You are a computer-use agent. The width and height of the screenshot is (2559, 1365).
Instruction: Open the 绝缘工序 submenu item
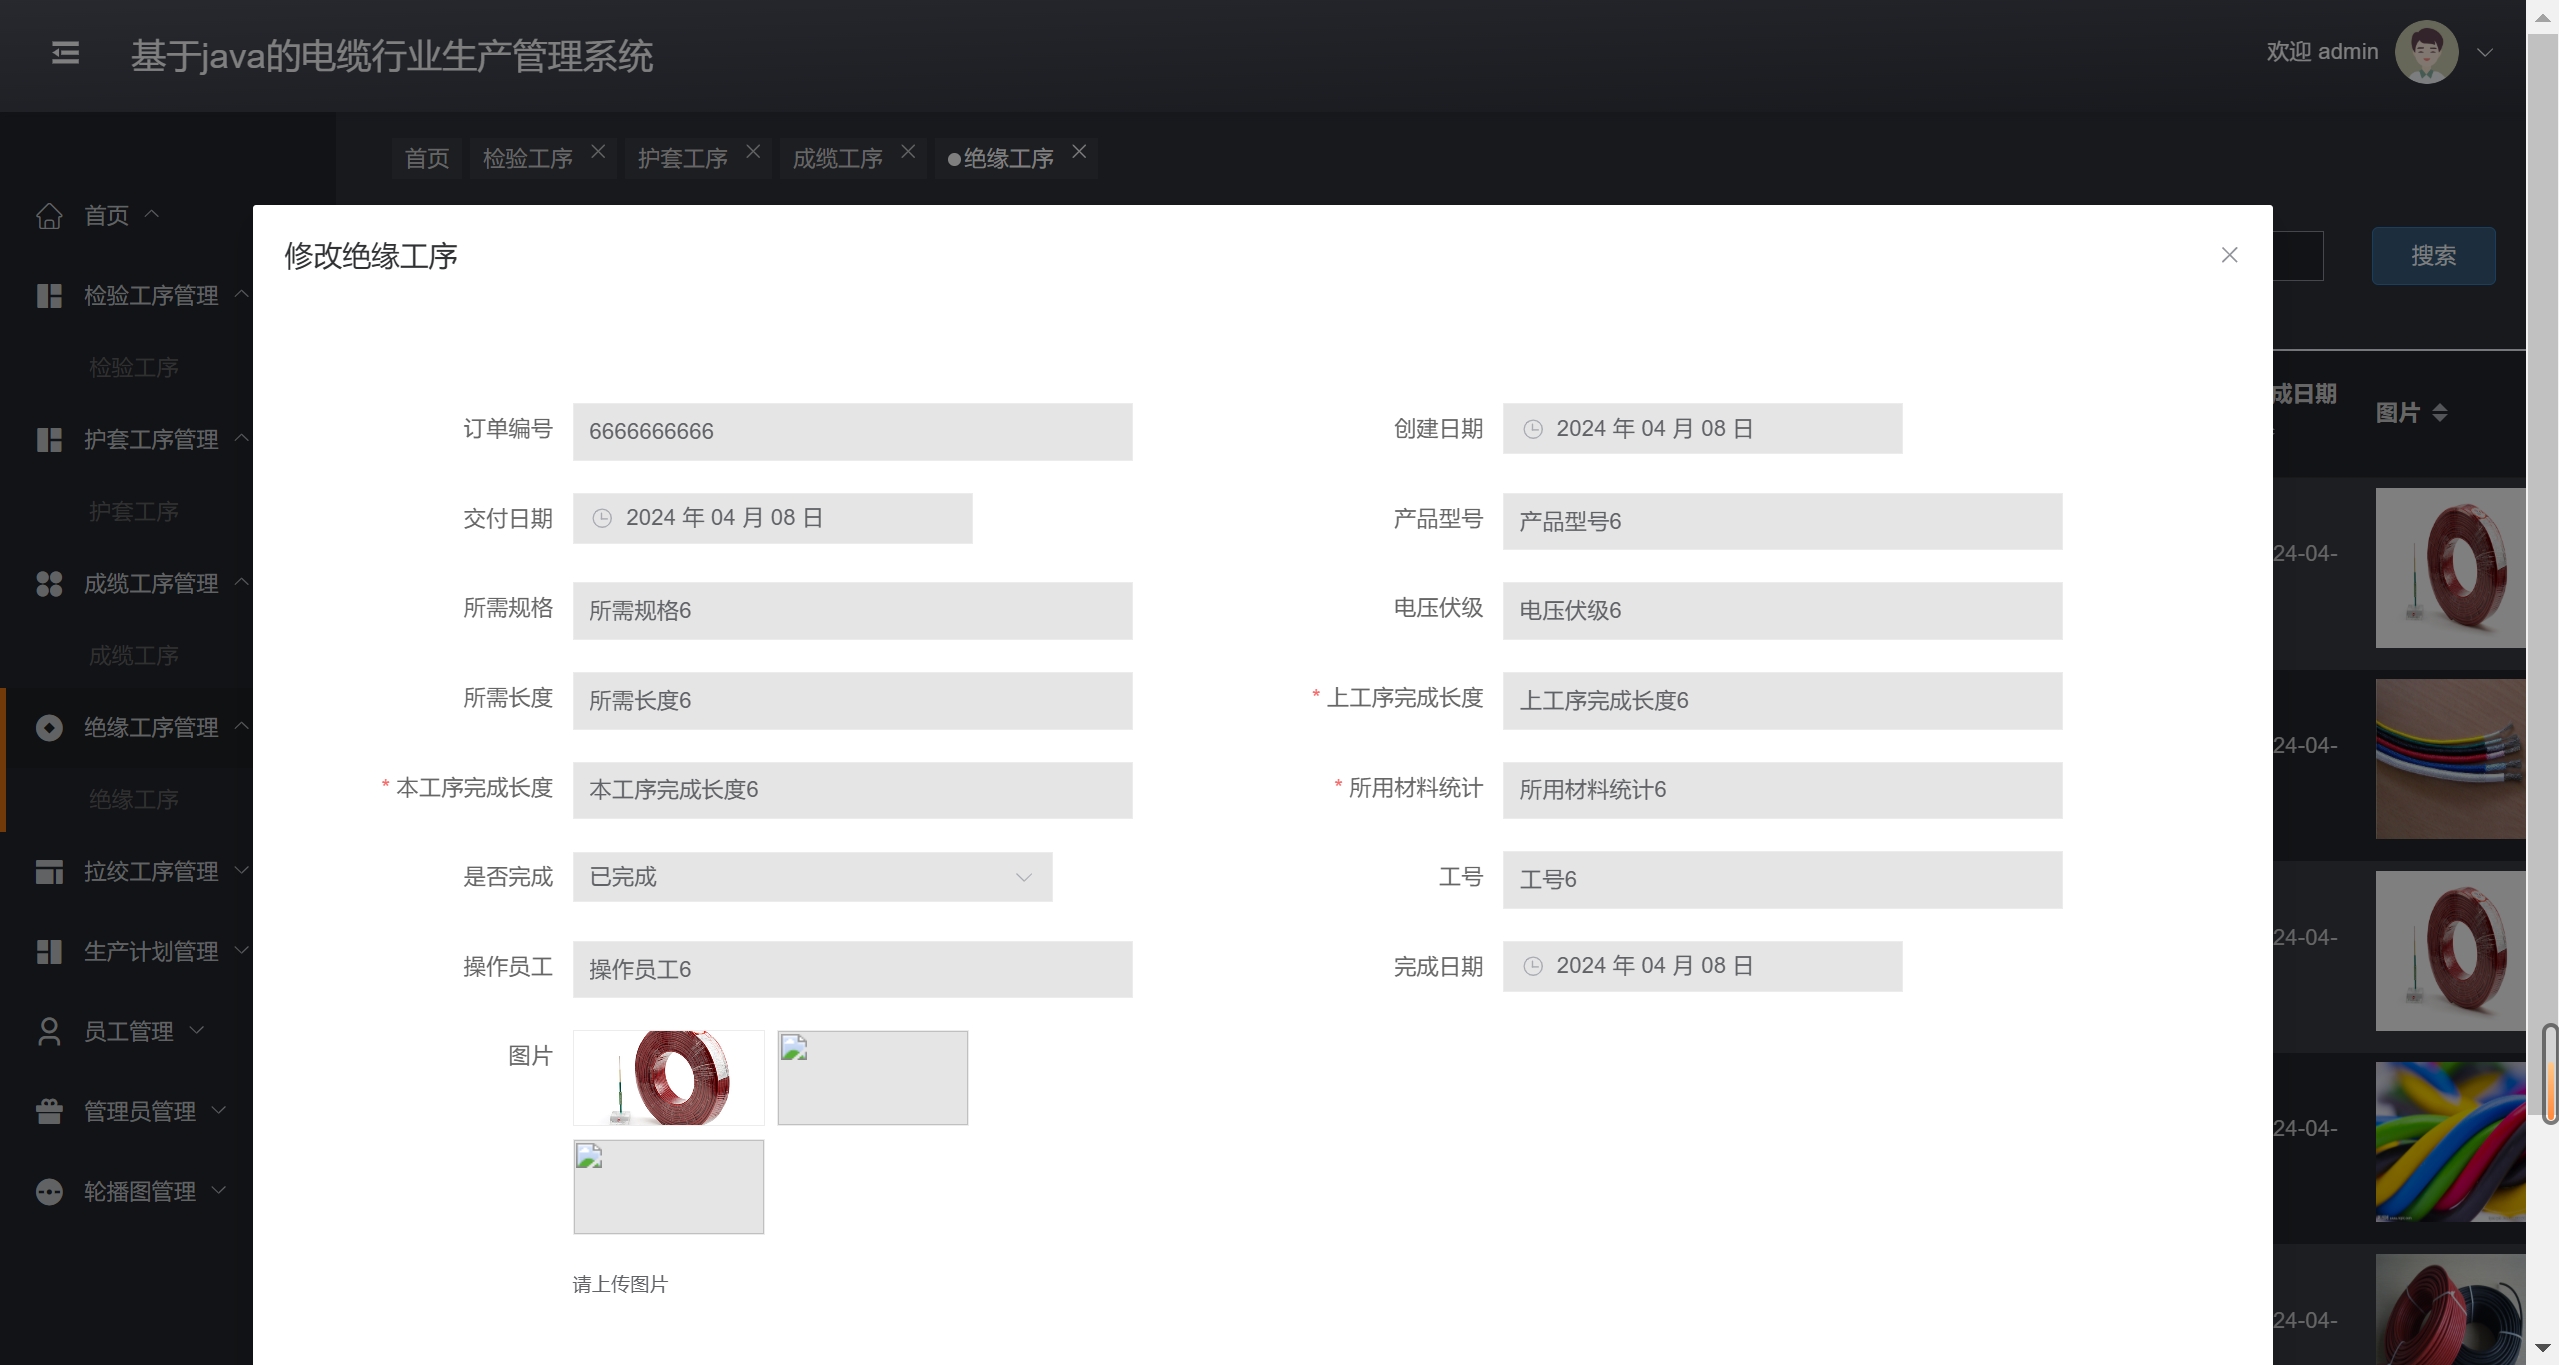134,800
